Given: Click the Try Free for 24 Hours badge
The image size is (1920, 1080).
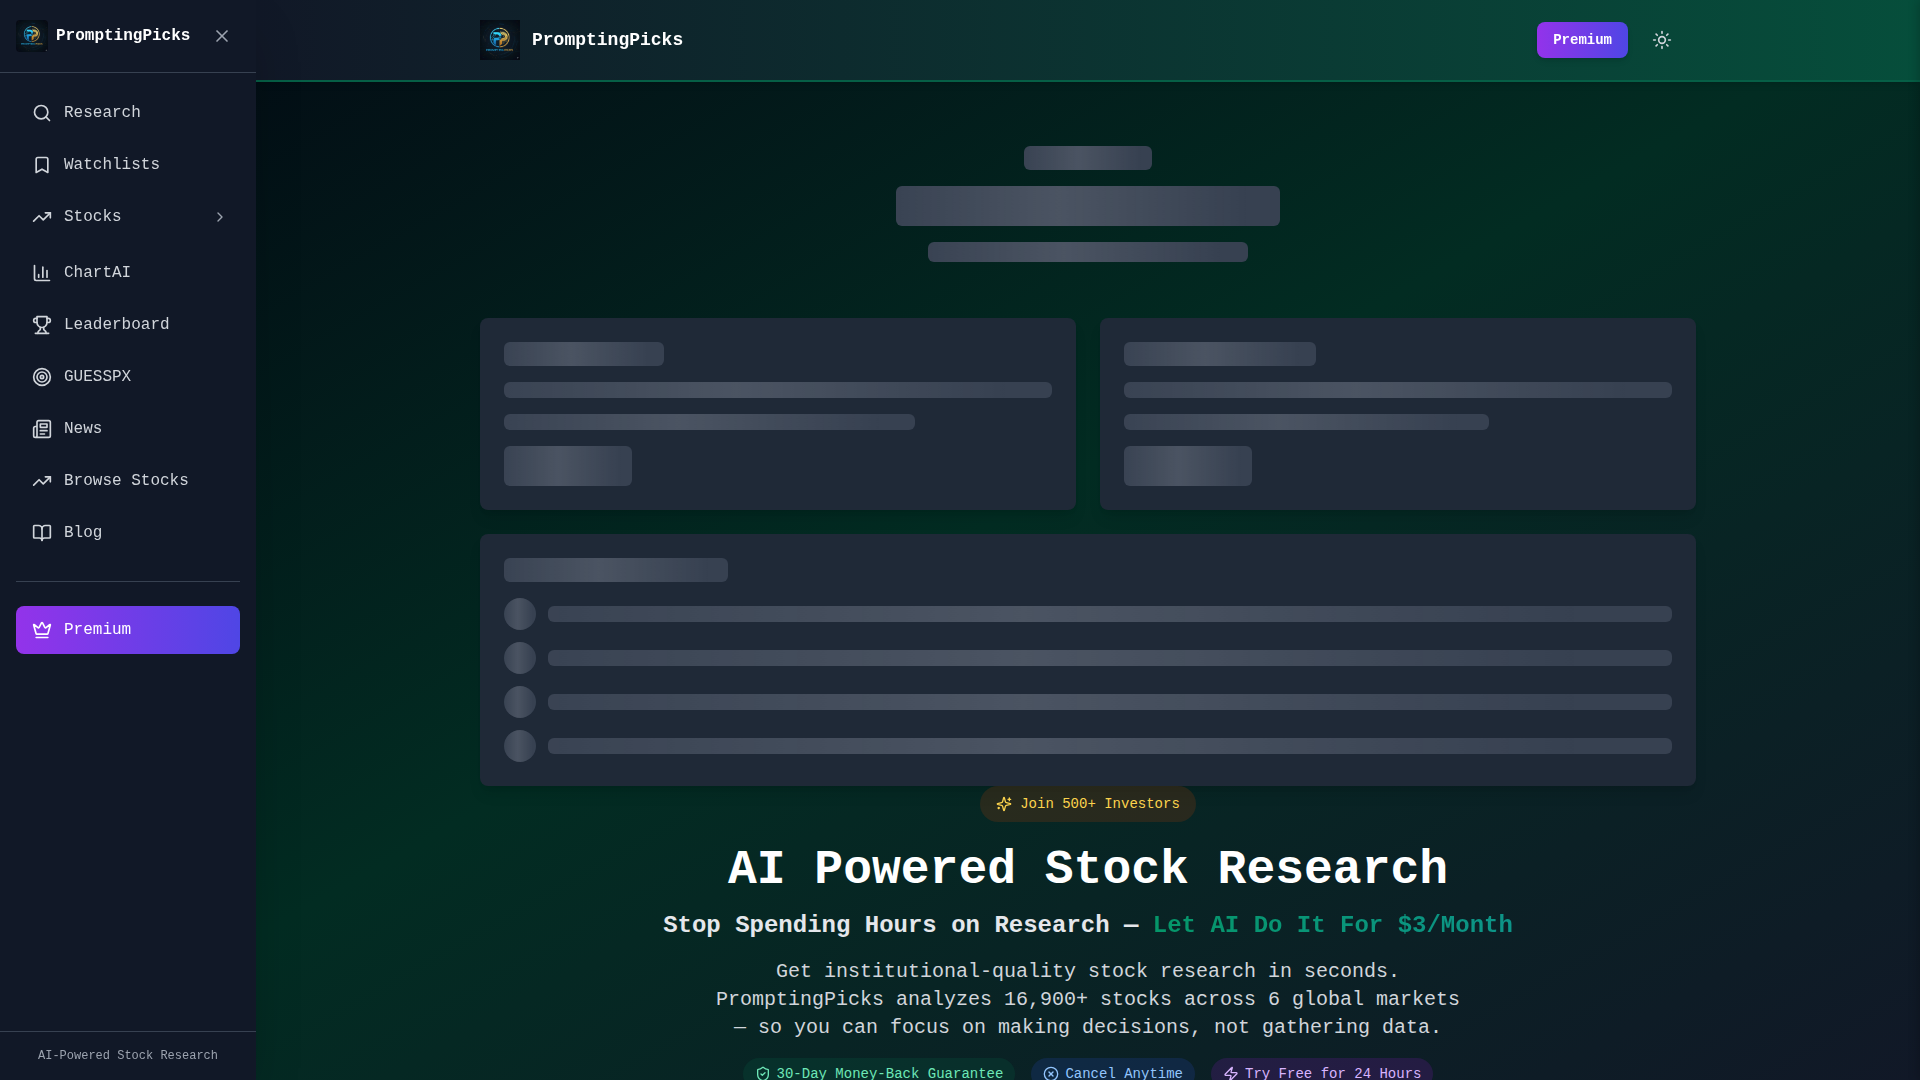Looking at the screenshot, I should (1321, 1071).
